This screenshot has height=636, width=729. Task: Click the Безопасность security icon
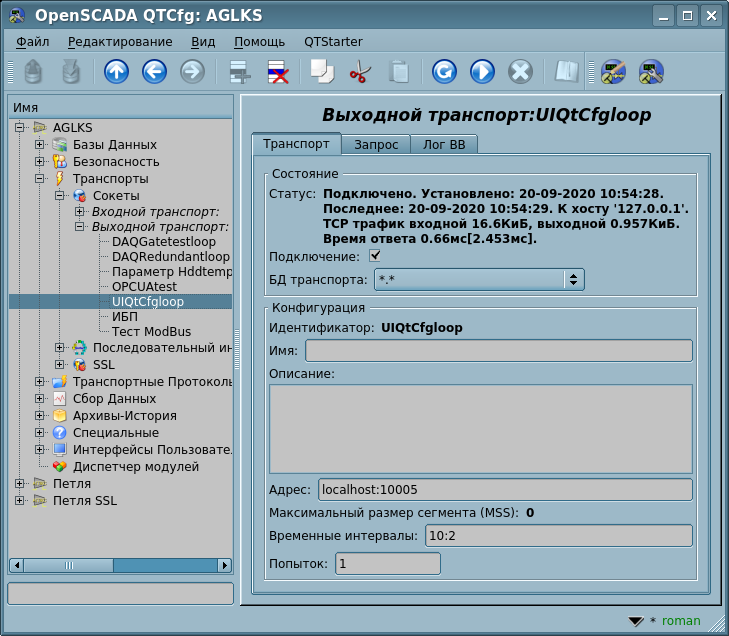pyautogui.click(x=60, y=161)
